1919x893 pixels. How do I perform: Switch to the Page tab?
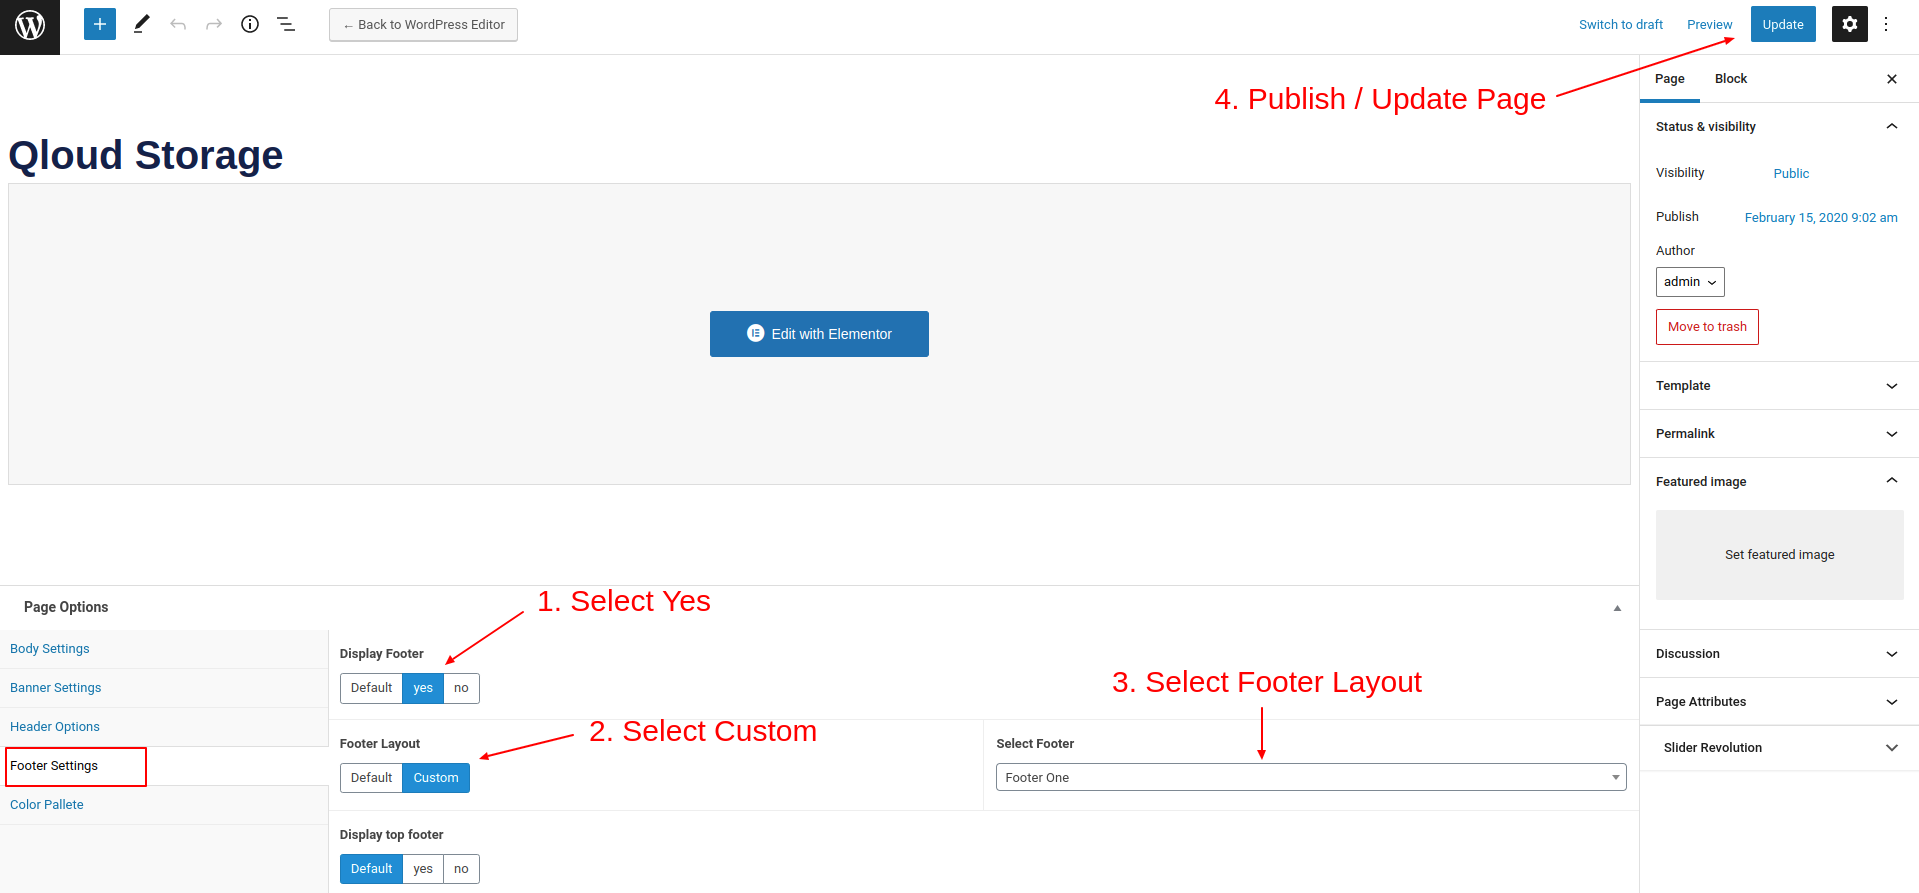[1670, 79]
